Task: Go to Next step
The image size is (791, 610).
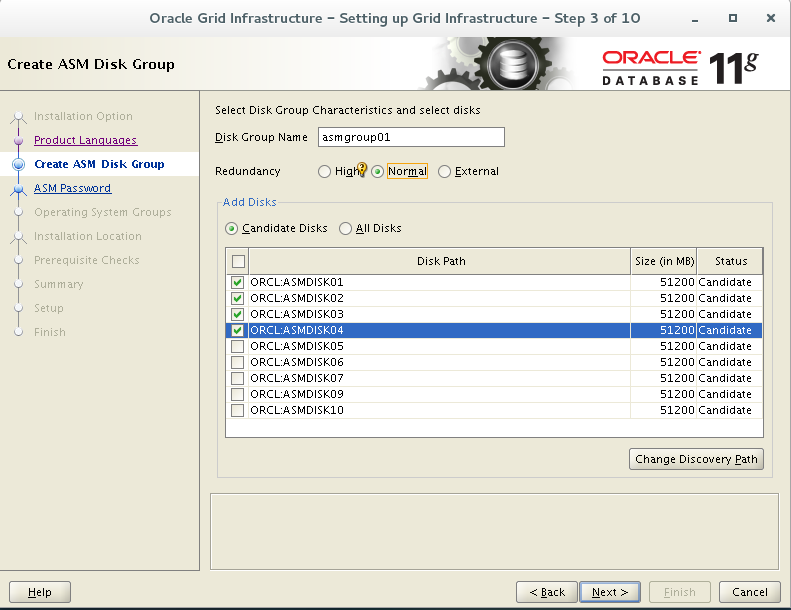Action: coord(610,592)
